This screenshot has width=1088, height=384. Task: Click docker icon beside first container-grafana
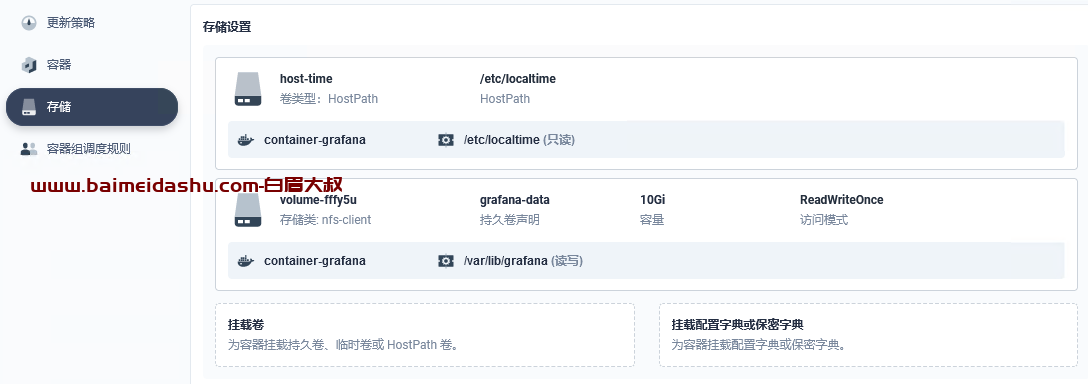(246, 140)
